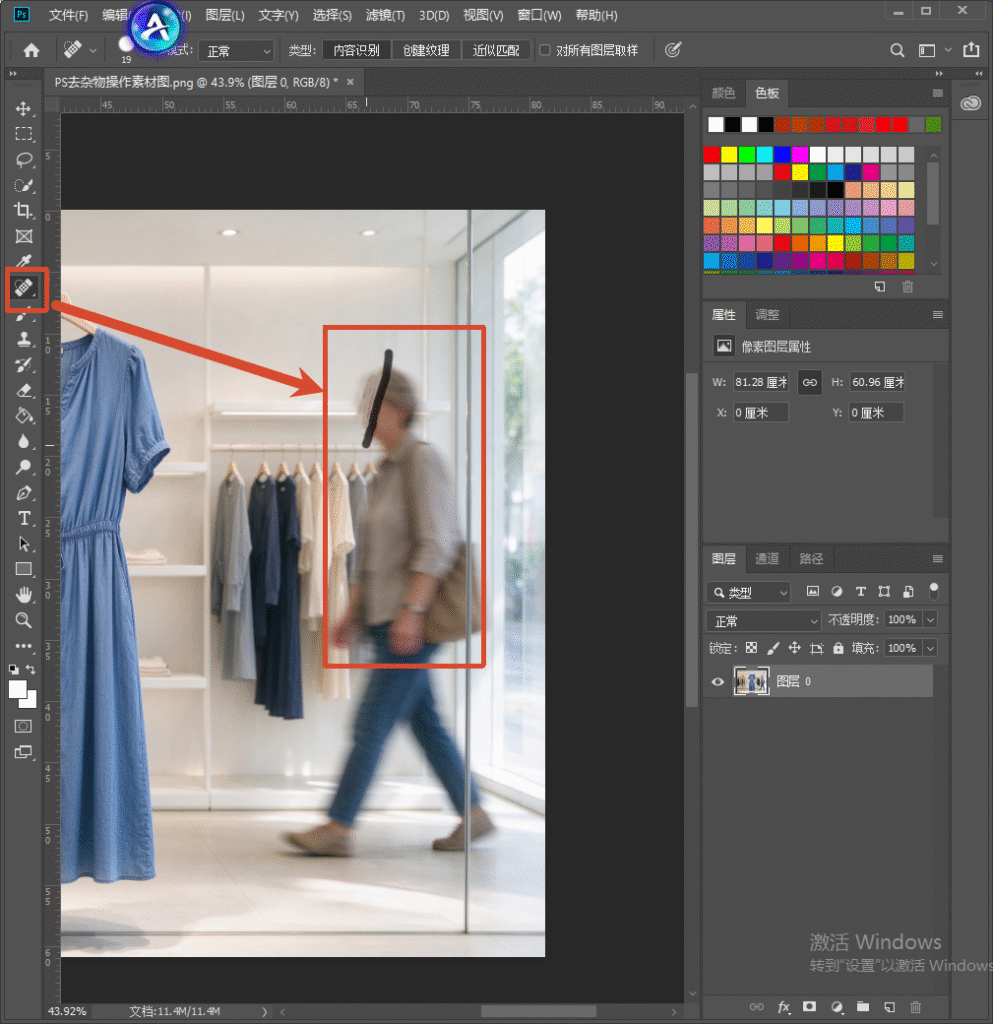Open the 模式 正常 dropdown in options bar
The height and width of the screenshot is (1024, 993).
click(x=237, y=51)
